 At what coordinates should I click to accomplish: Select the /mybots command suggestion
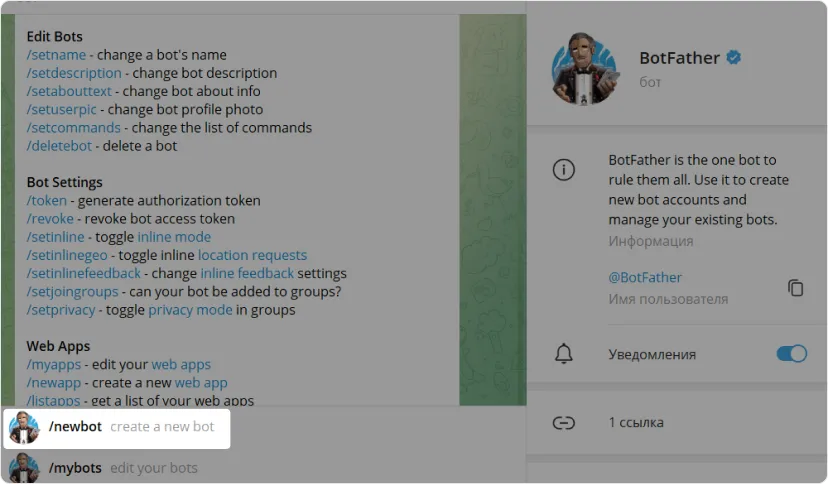tap(122, 468)
